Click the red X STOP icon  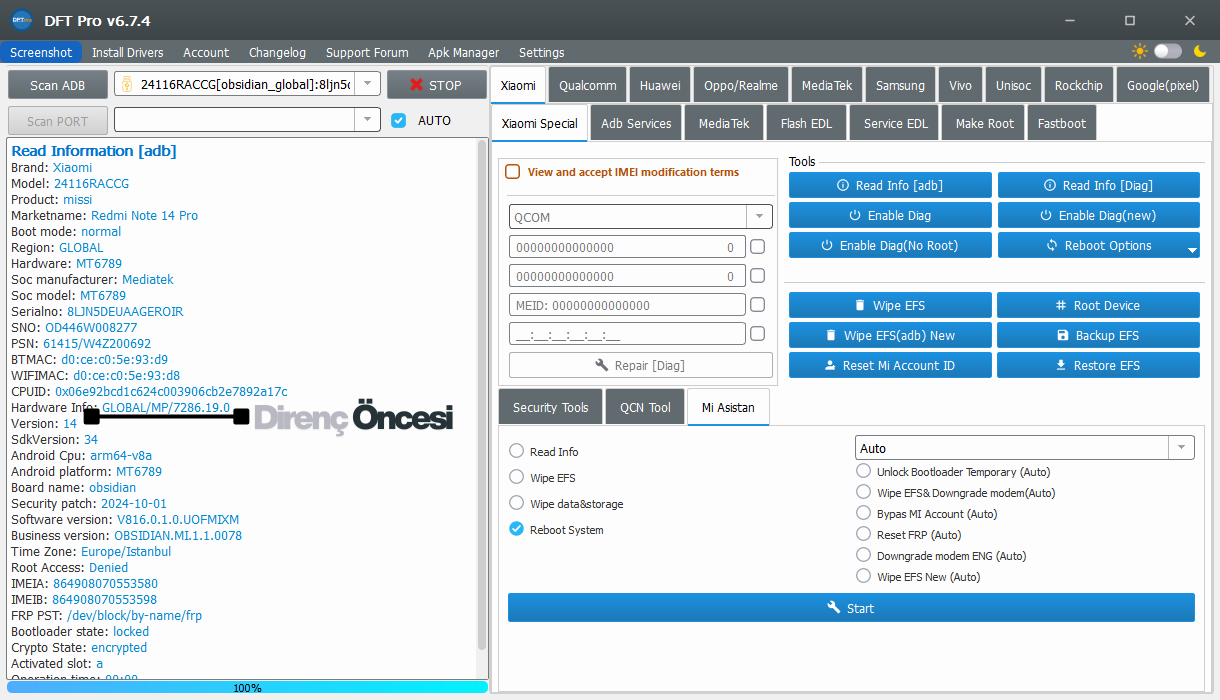[417, 85]
